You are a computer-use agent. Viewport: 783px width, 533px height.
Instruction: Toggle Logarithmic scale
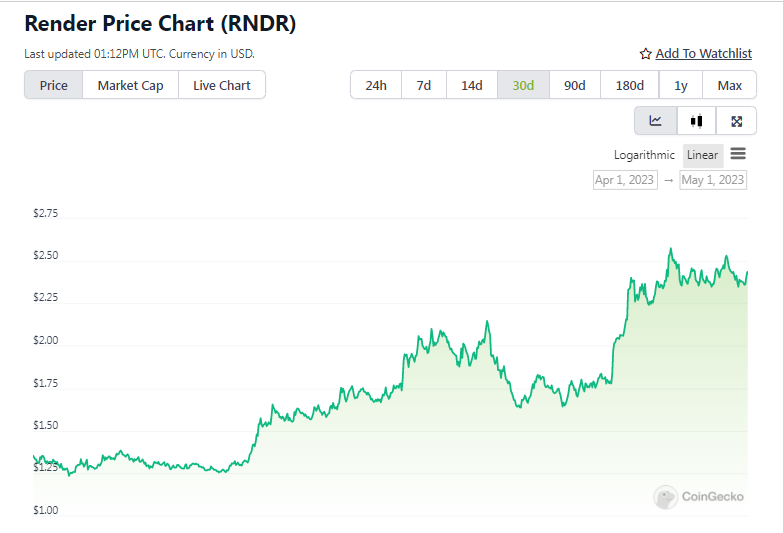644,155
